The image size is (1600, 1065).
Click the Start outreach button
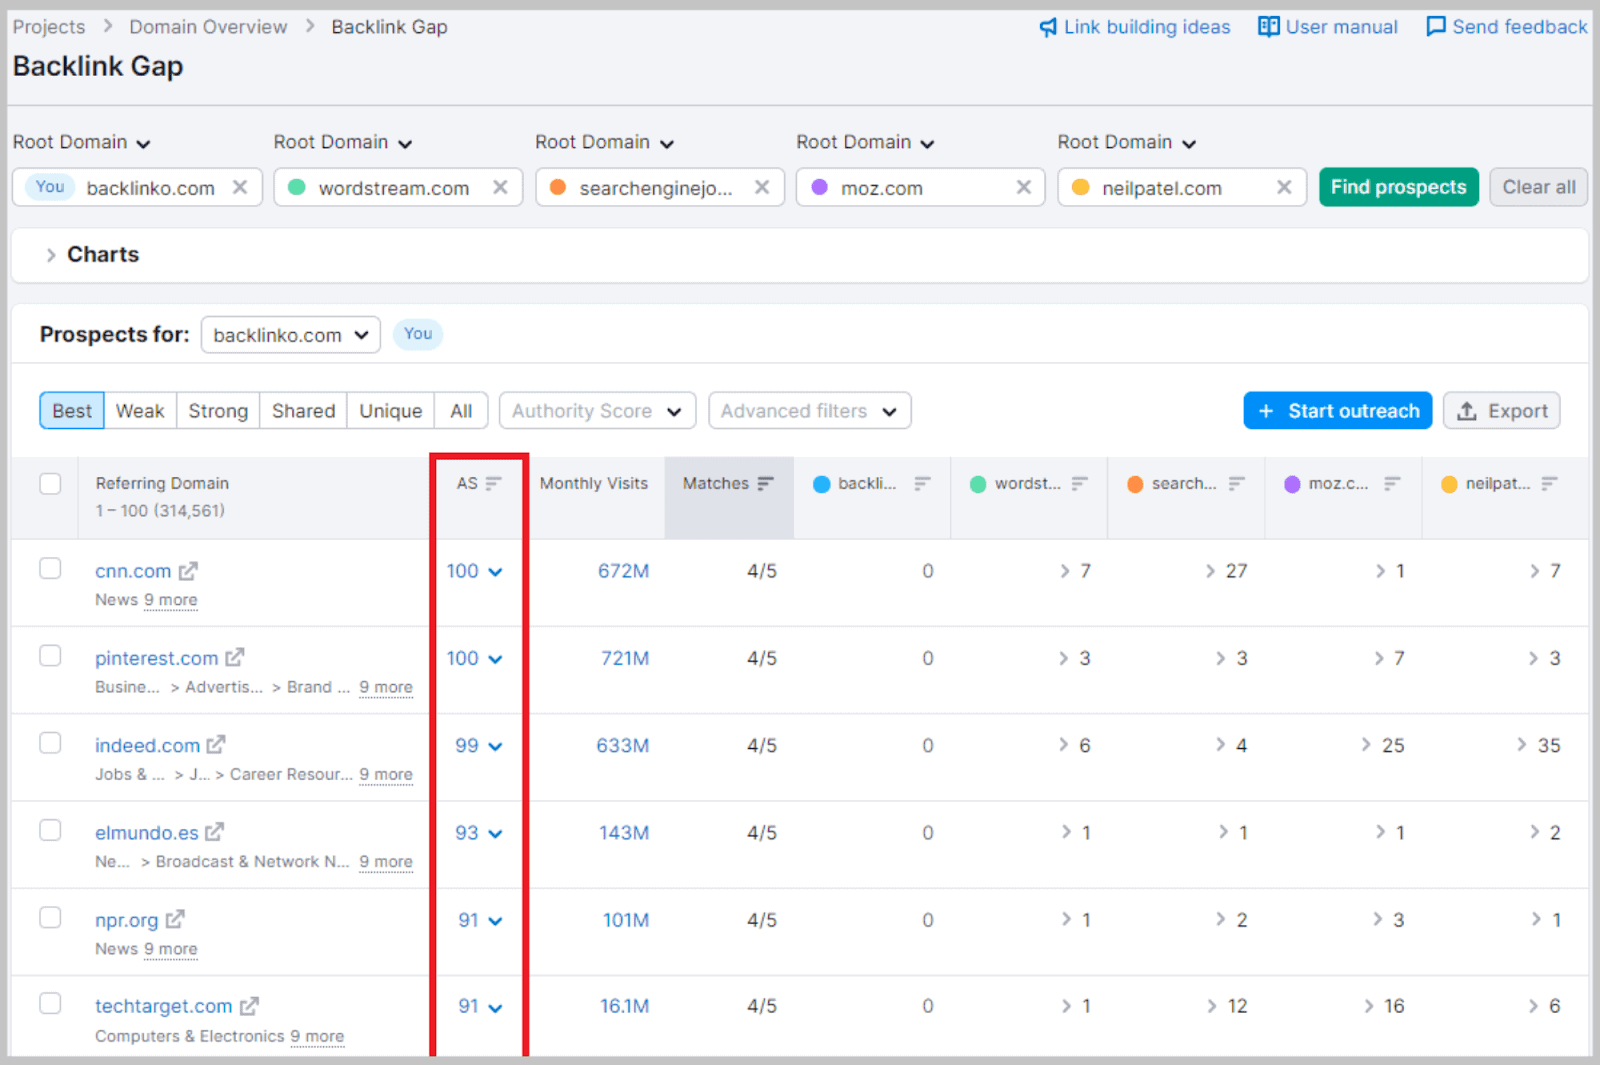coord(1338,411)
